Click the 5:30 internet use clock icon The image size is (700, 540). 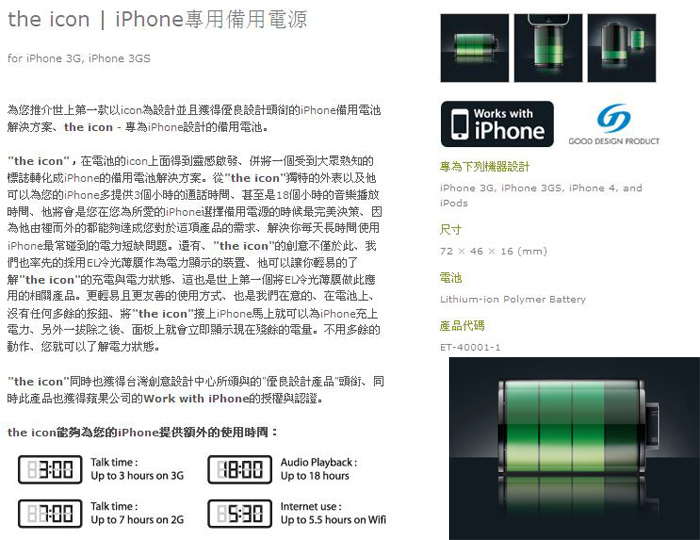240,513
